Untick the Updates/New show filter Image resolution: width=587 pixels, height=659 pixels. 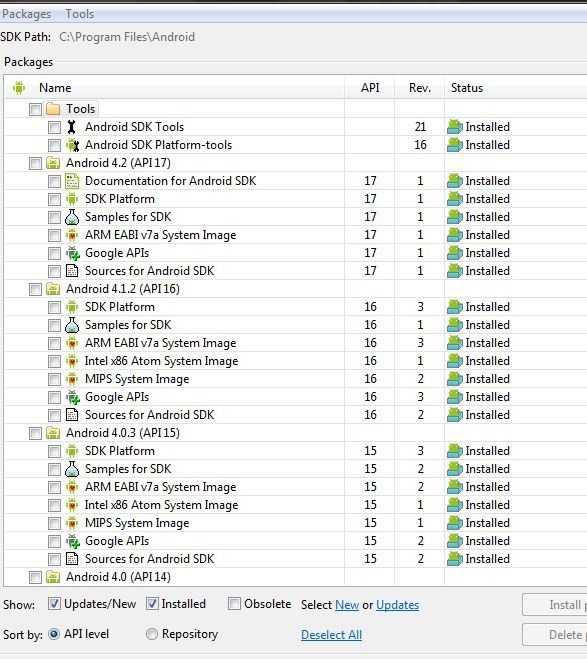pos(54,604)
